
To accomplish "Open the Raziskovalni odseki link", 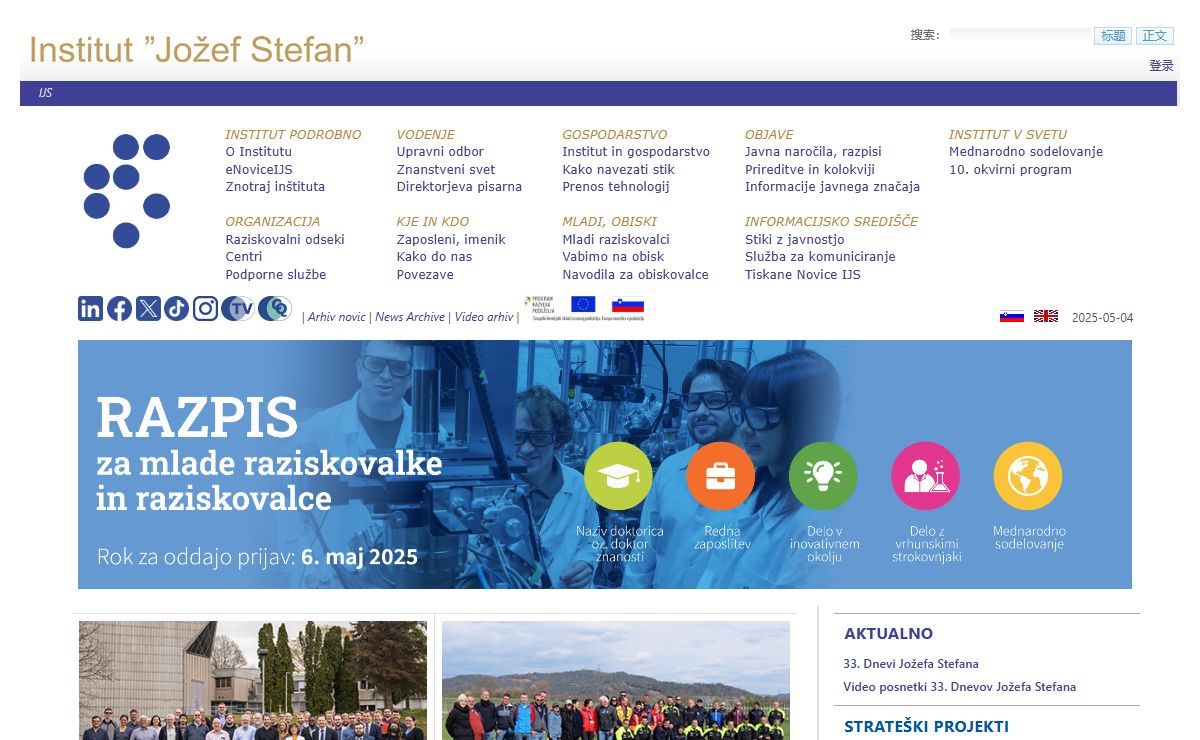I will (285, 239).
